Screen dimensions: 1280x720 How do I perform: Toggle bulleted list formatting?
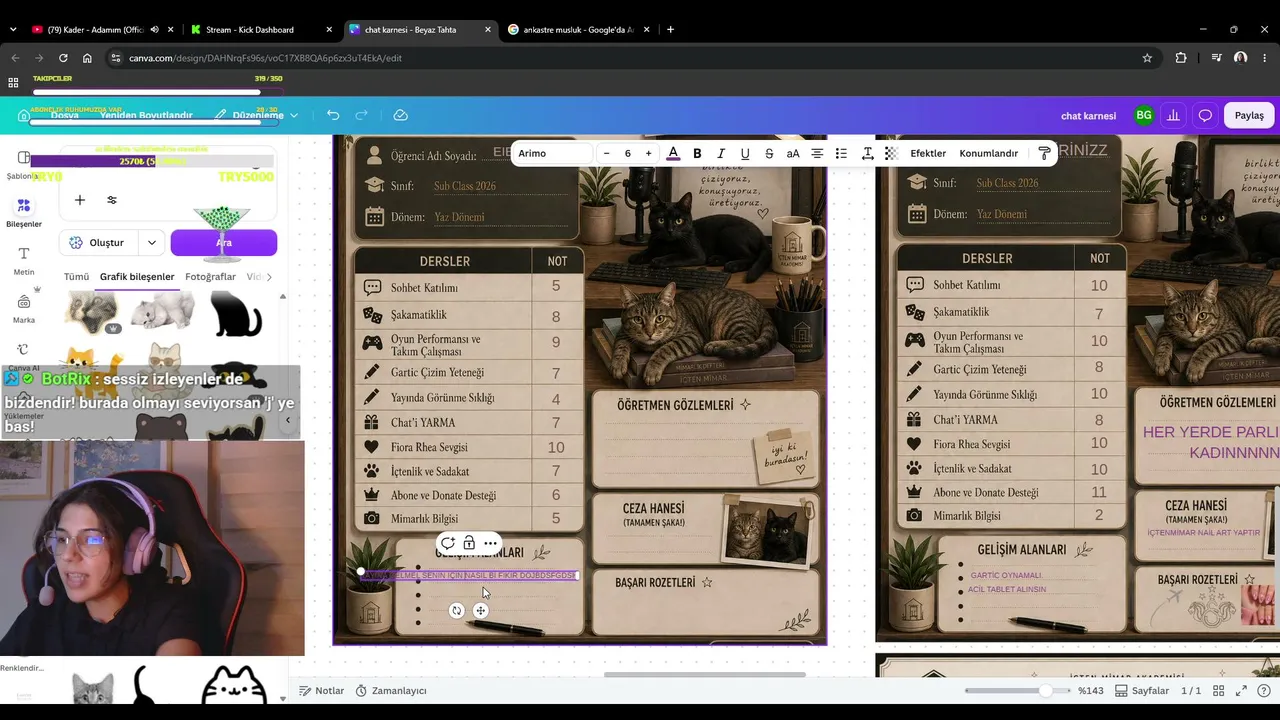[841, 153]
